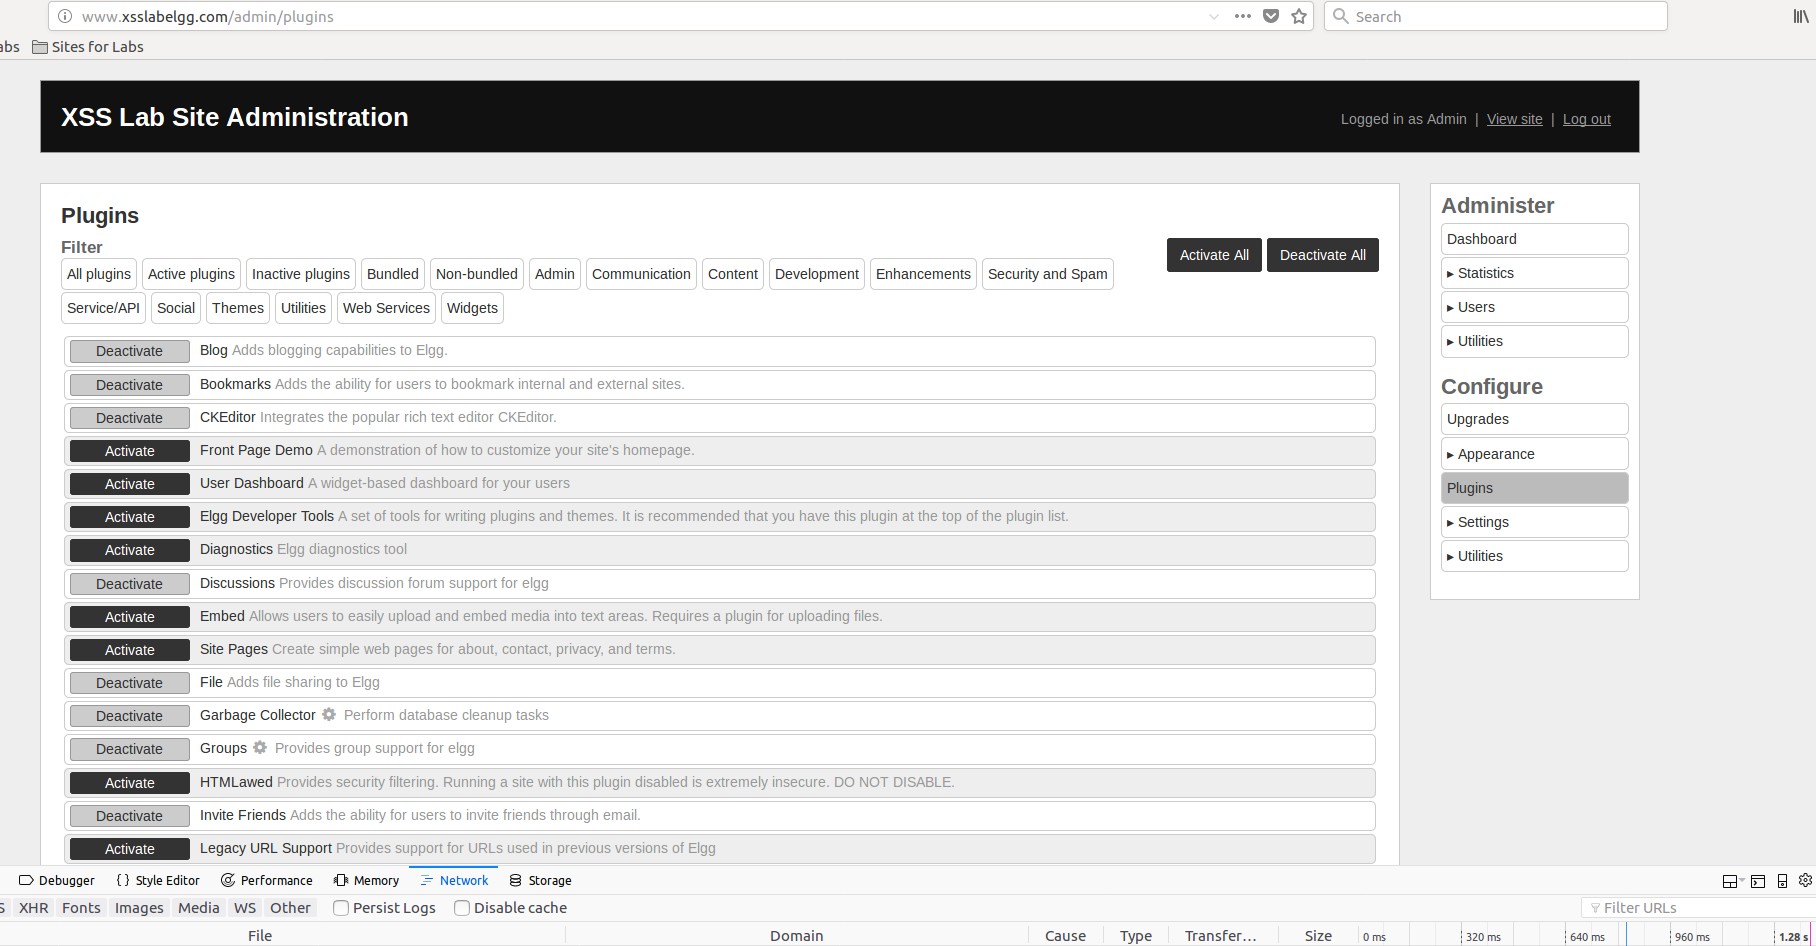Check the Disable cache option
1816x946 pixels.
point(462,908)
